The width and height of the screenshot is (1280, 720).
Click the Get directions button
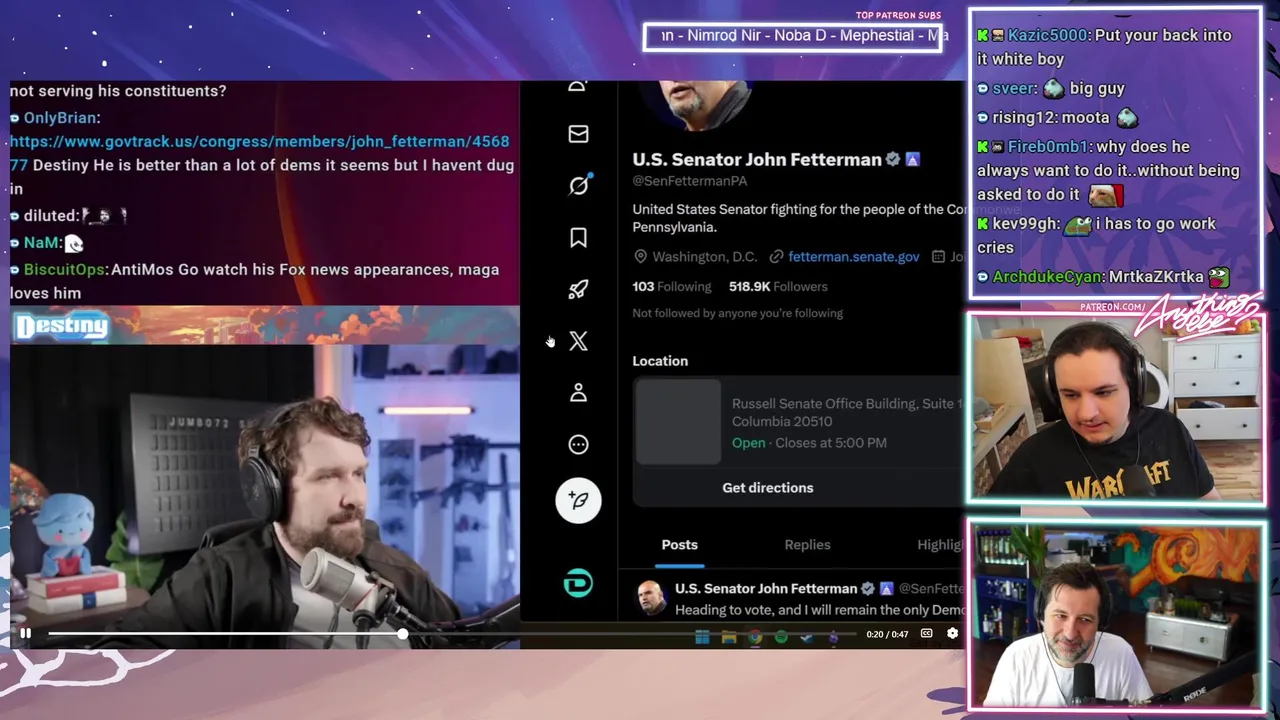(768, 488)
